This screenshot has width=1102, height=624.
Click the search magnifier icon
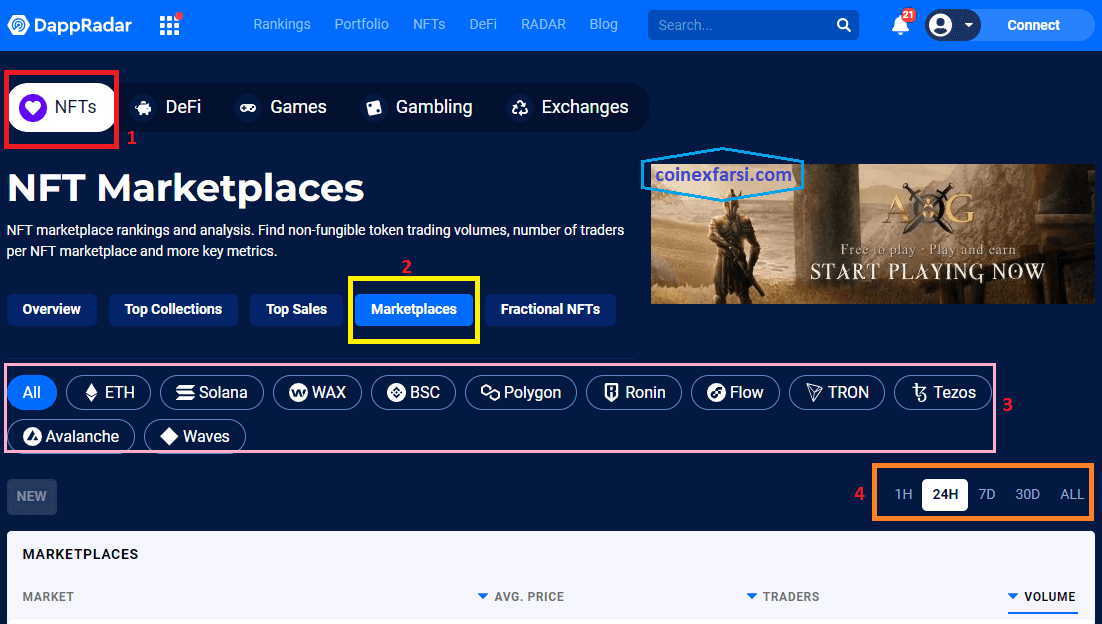click(844, 25)
